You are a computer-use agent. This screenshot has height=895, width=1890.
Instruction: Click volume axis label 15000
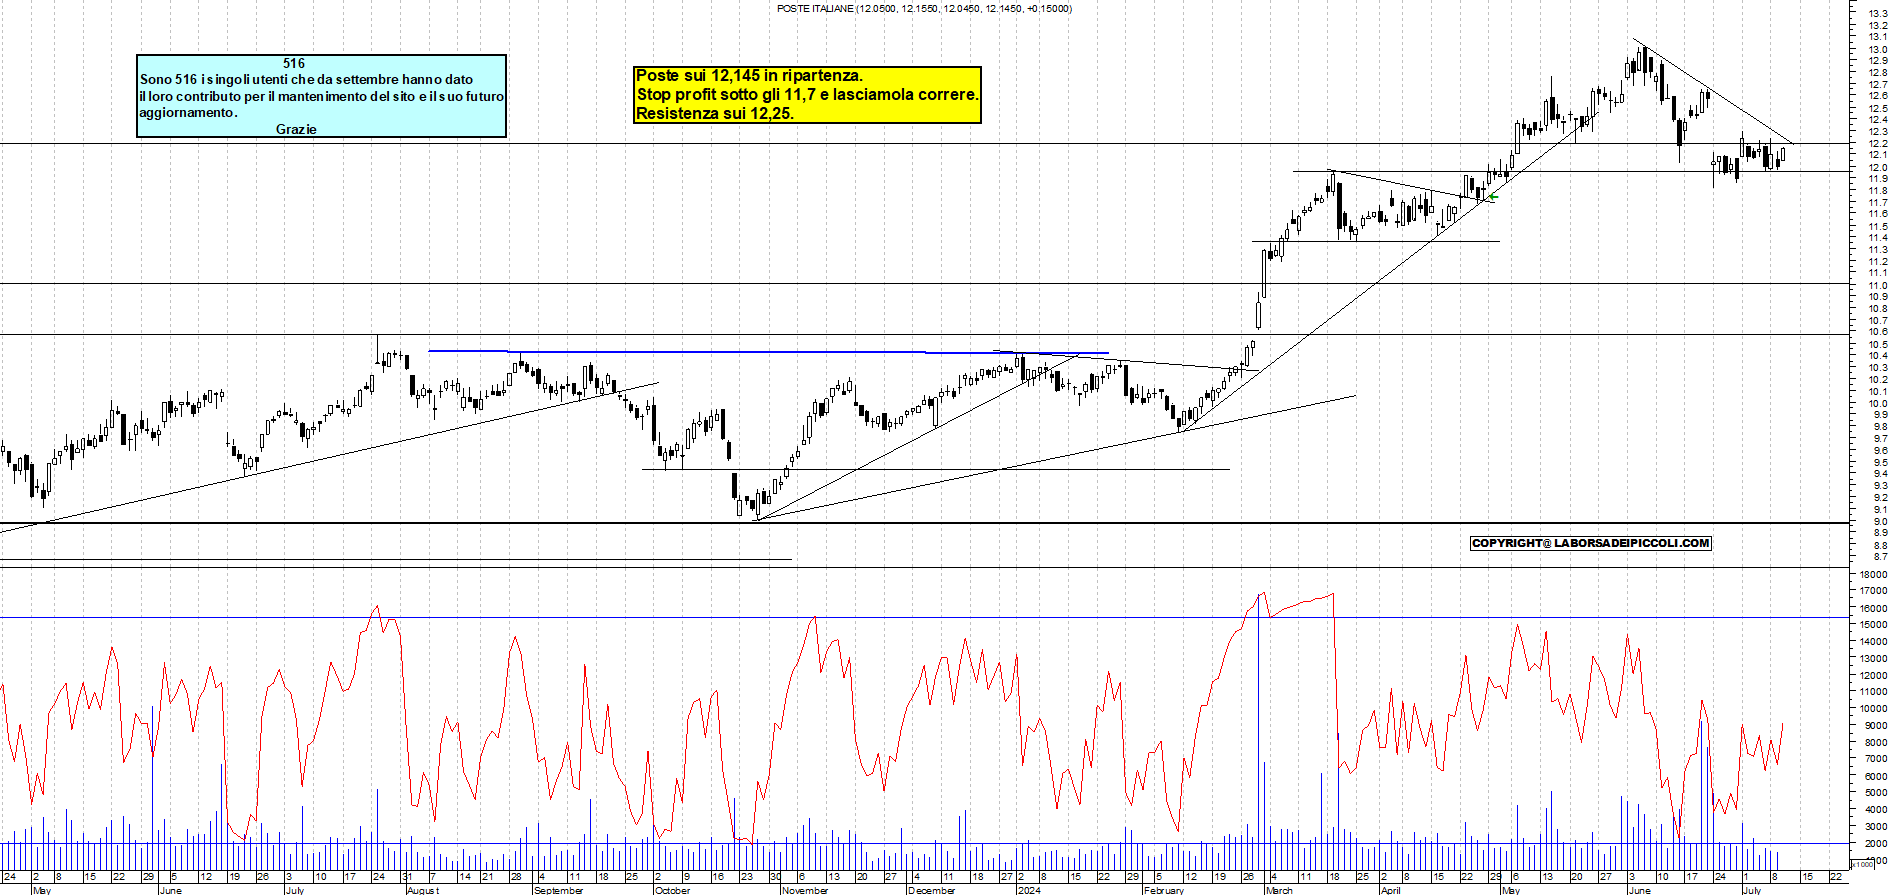click(x=1873, y=625)
